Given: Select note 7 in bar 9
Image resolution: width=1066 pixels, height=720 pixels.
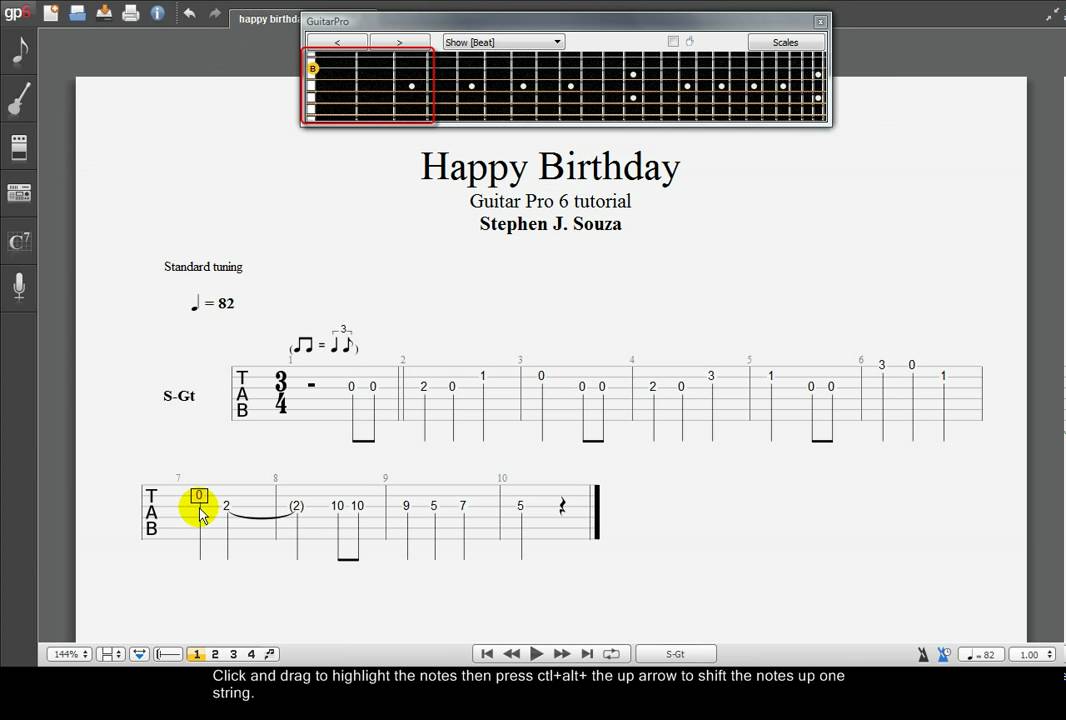Looking at the screenshot, I should pos(462,506).
